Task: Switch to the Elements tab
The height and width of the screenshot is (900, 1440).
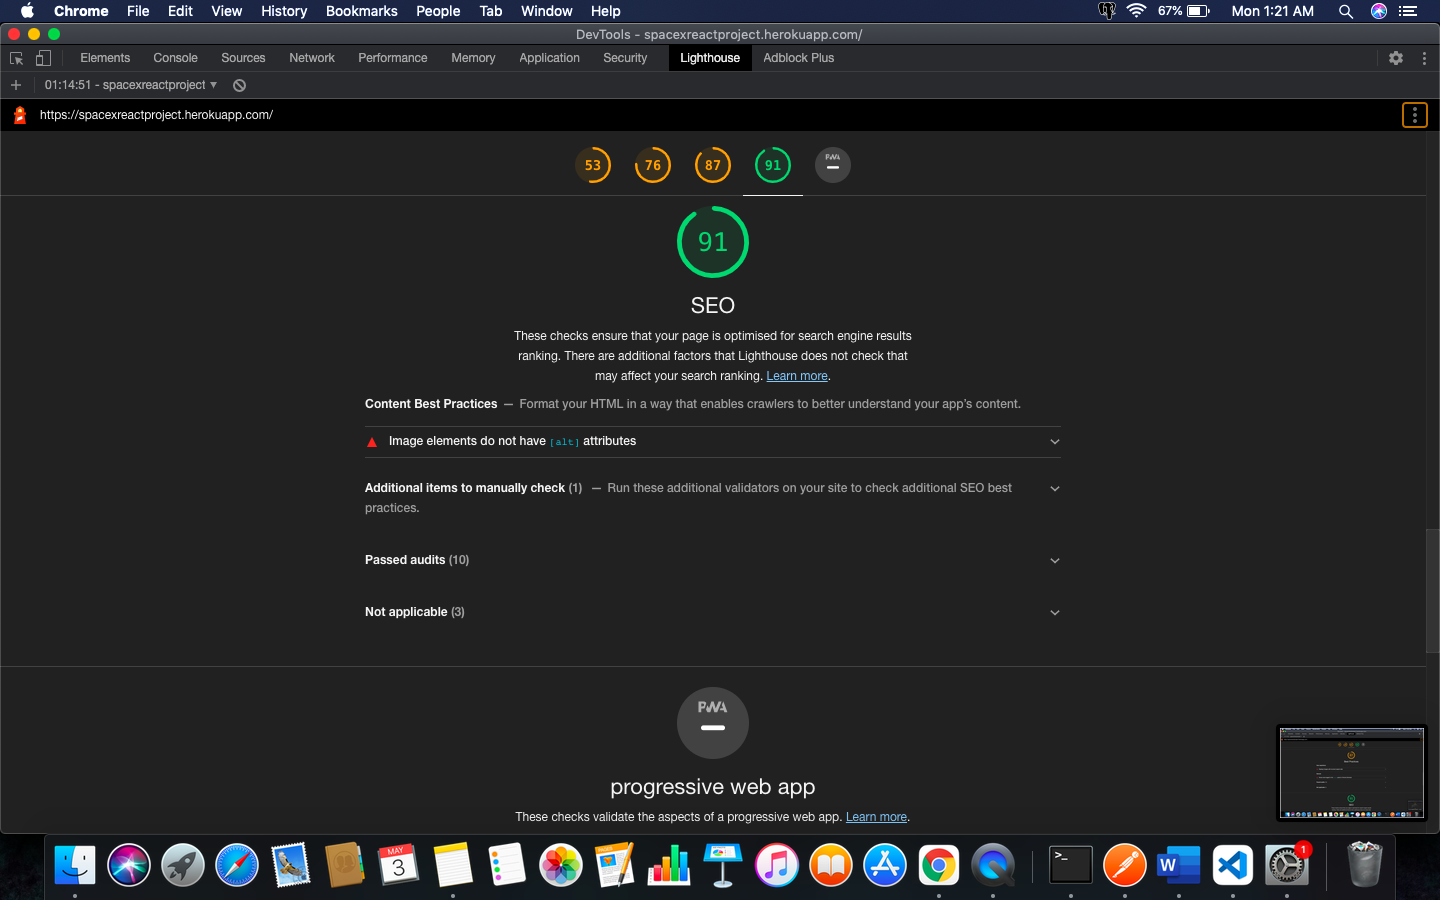Action: [105, 58]
